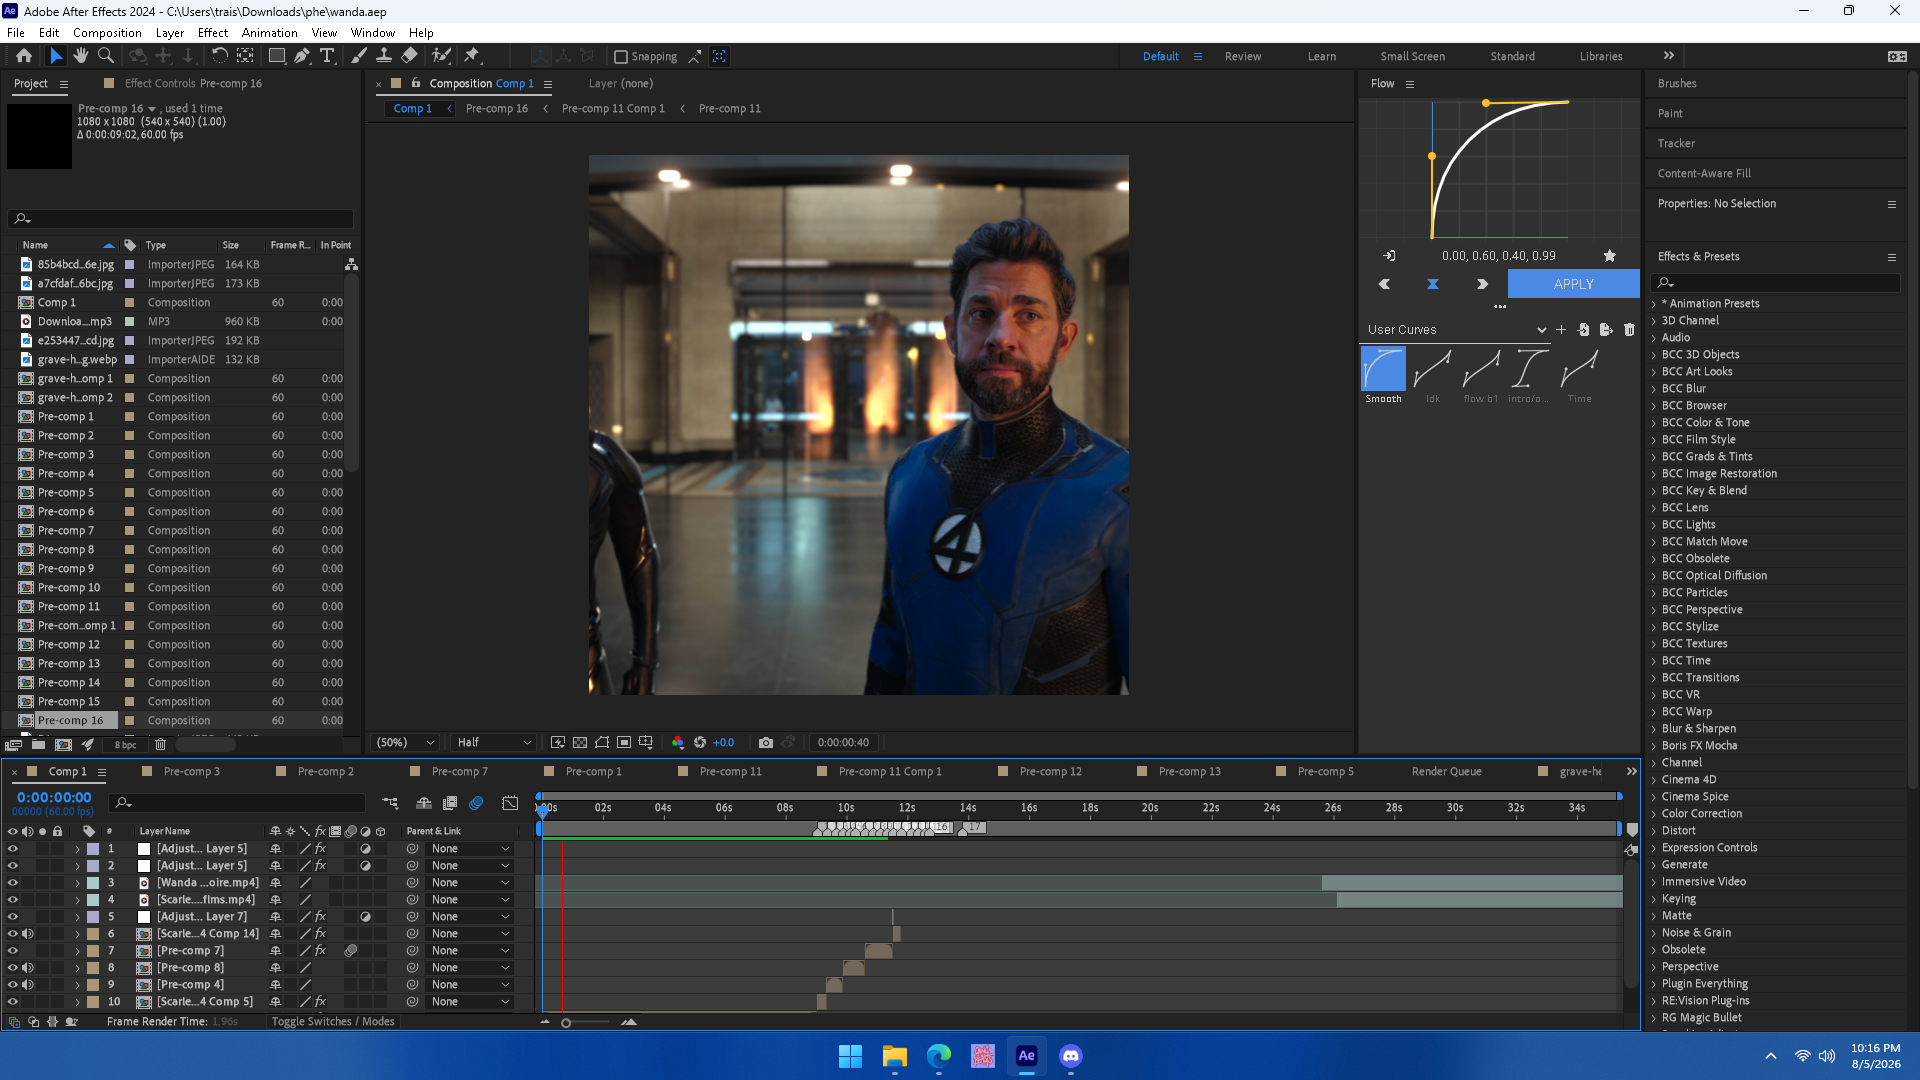Viewport: 1920px width, 1080px height.
Task: Toggle shy switch for layer 4
Action: click(275, 900)
